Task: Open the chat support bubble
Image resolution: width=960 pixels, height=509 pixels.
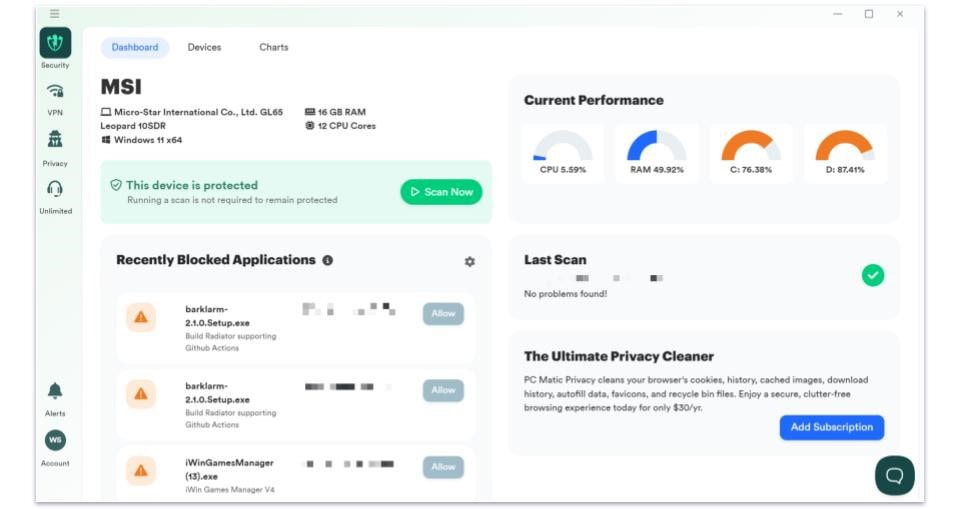Action: click(894, 475)
